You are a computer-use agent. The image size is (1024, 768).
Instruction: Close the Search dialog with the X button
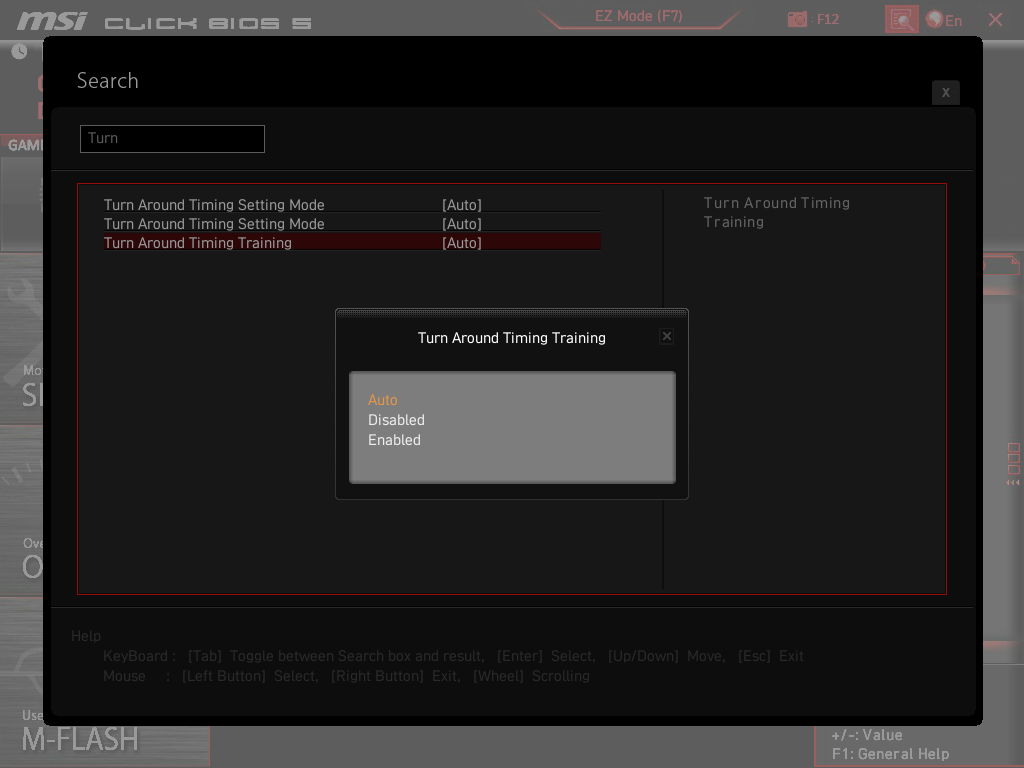[945, 93]
